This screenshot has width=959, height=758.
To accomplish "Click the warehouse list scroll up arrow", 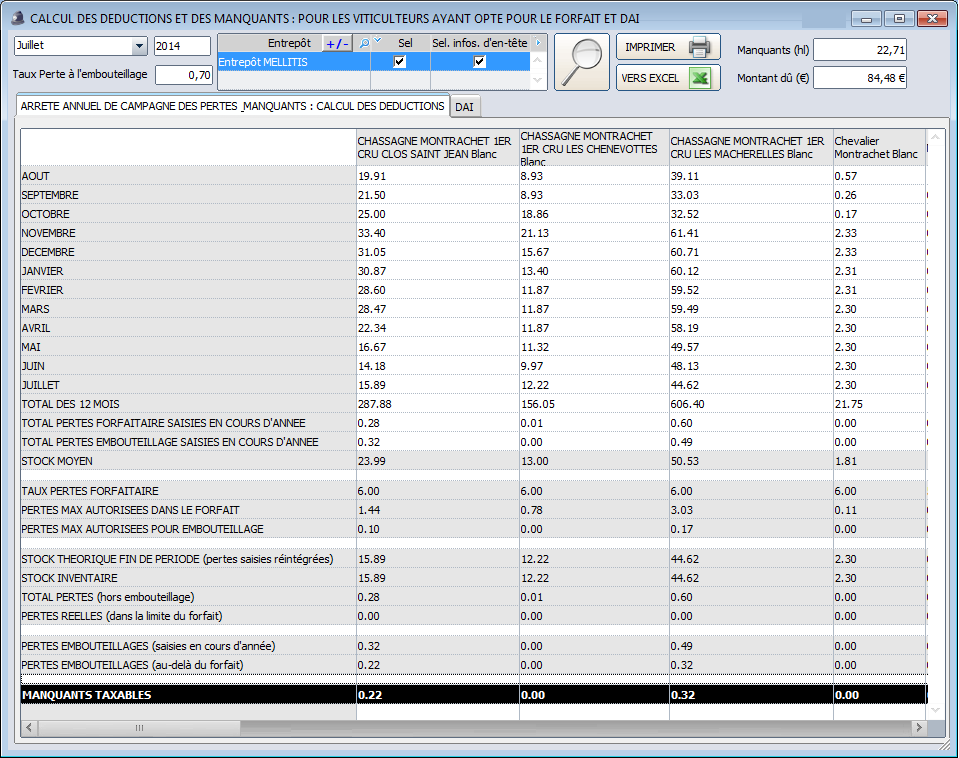I will tap(538, 60).
